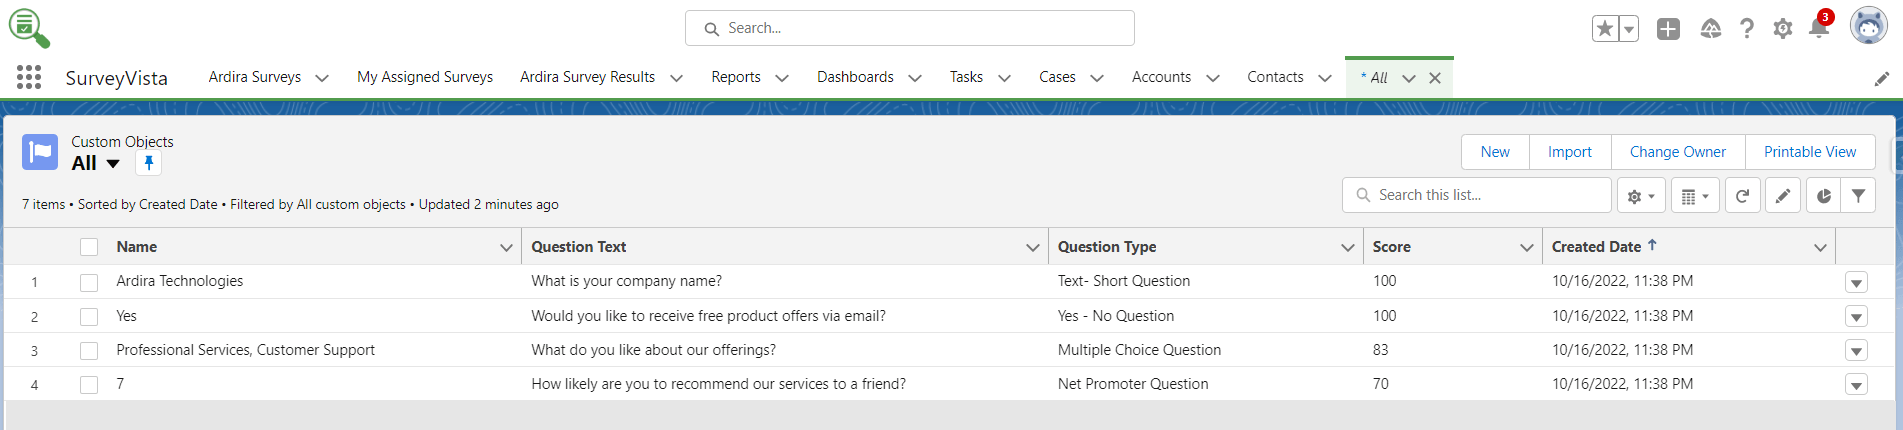Show the charts panel icon

pyautogui.click(x=1823, y=196)
